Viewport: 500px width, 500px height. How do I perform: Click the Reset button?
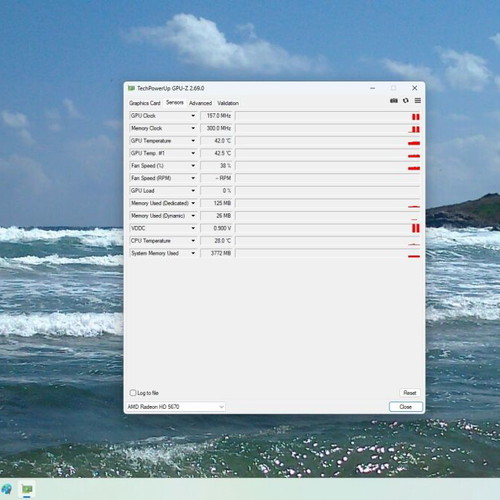click(x=410, y=393)
